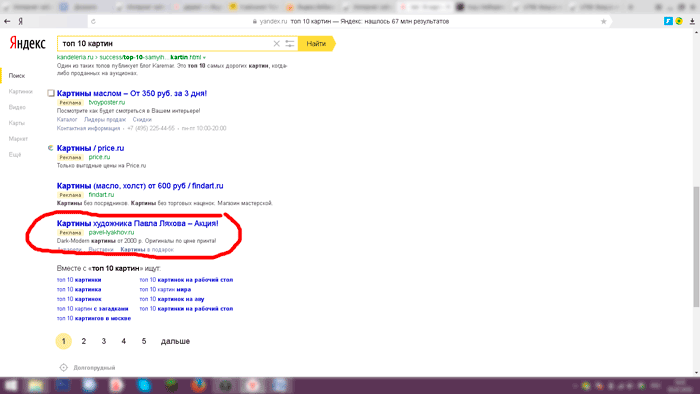
Task: Search related query топ 10 картинки
Action: click(x=79, y=280)
